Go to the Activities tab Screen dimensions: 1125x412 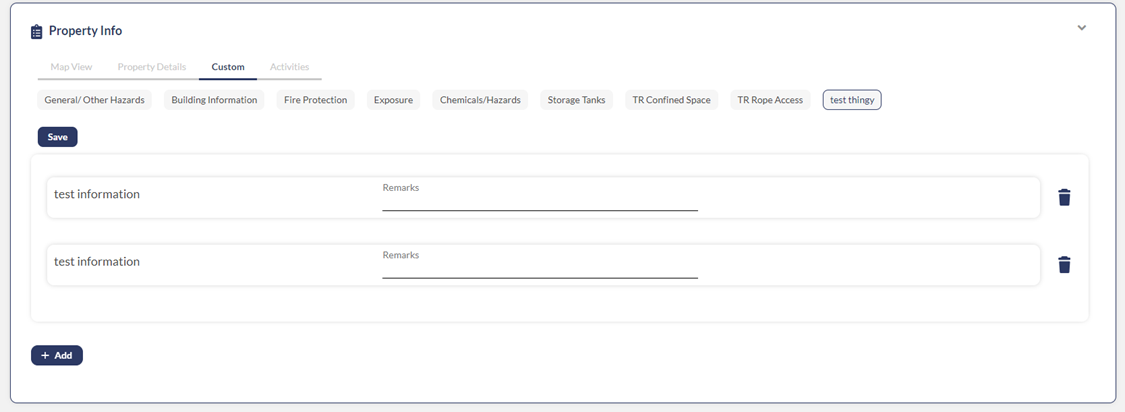tap(289, 67)
